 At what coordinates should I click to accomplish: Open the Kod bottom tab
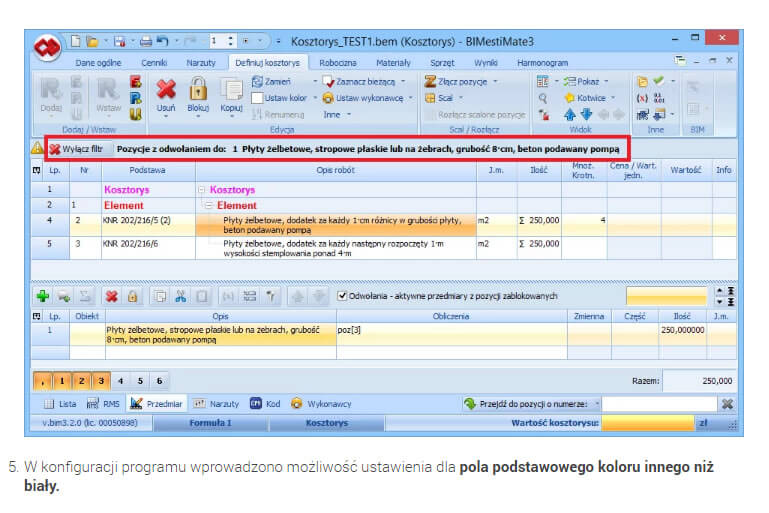[265, 404]
